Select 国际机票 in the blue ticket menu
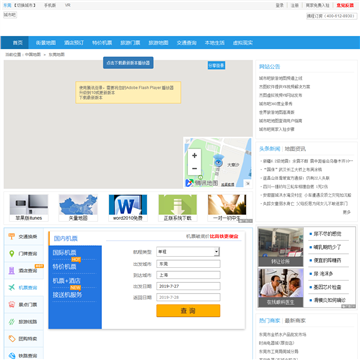Viewport: 360px width, 360px height. [x=64, y=253]
